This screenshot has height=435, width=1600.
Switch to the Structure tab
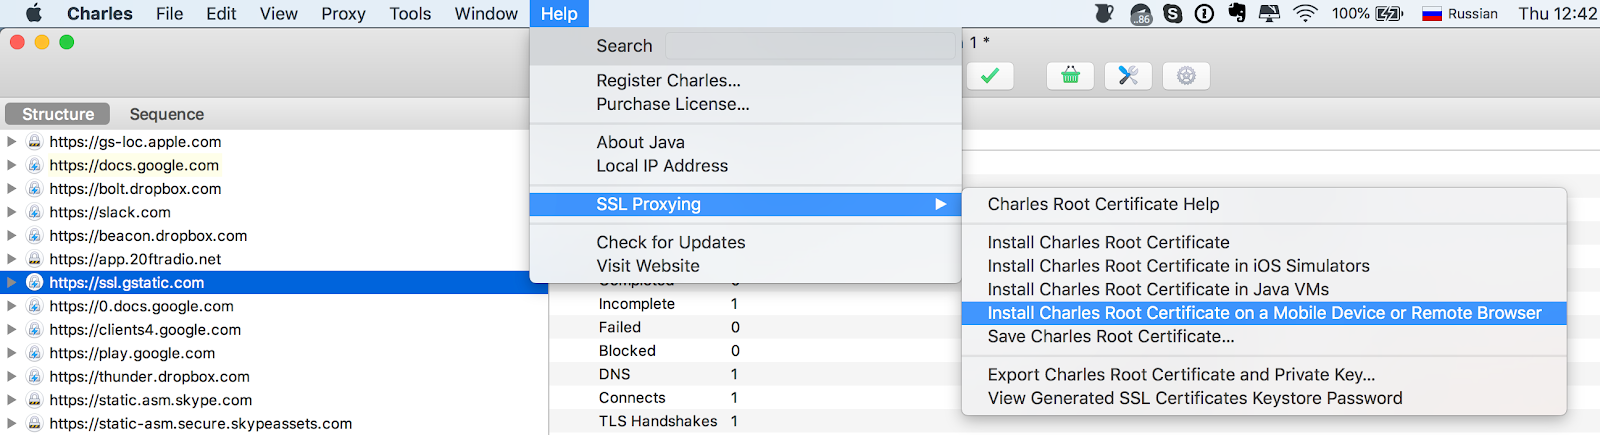pyautogui.click(x=58, y=114)
